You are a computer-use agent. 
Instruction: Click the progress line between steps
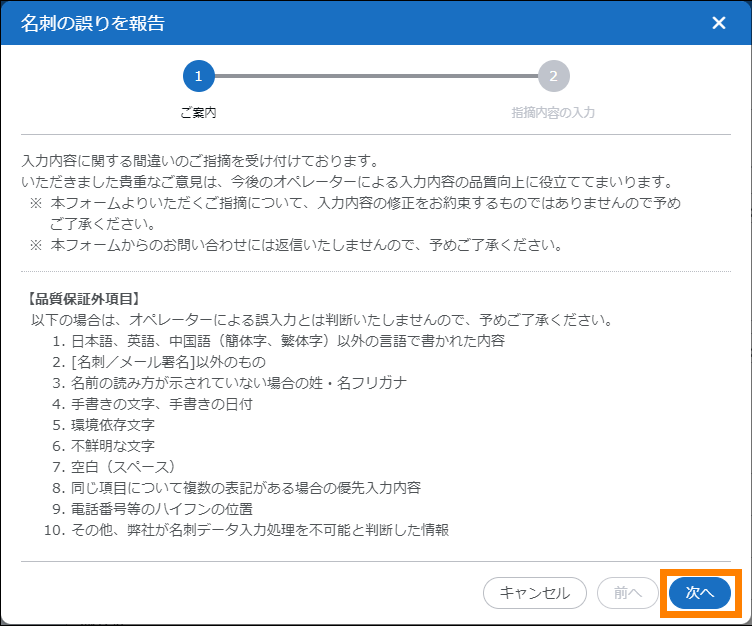[x=375, y=76]
